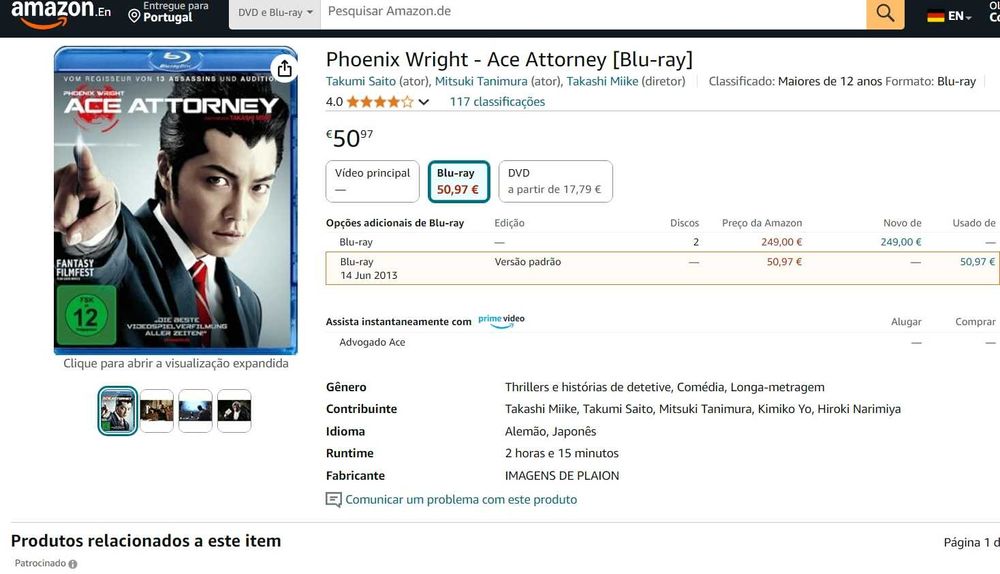The image size is (1000, 574).
Task: Open the 117 classificações reviews link
Action: coord(497,102)
